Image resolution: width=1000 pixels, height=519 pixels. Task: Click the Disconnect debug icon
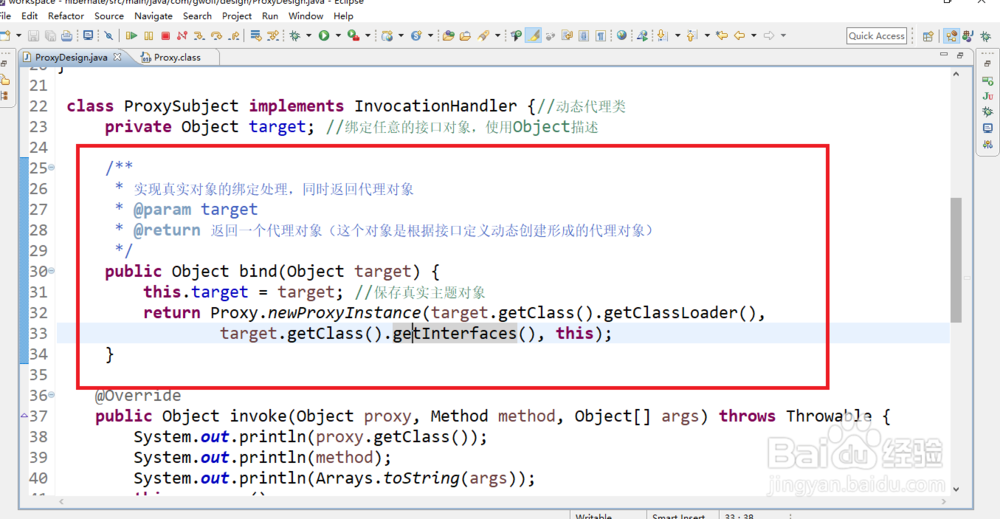182,36
